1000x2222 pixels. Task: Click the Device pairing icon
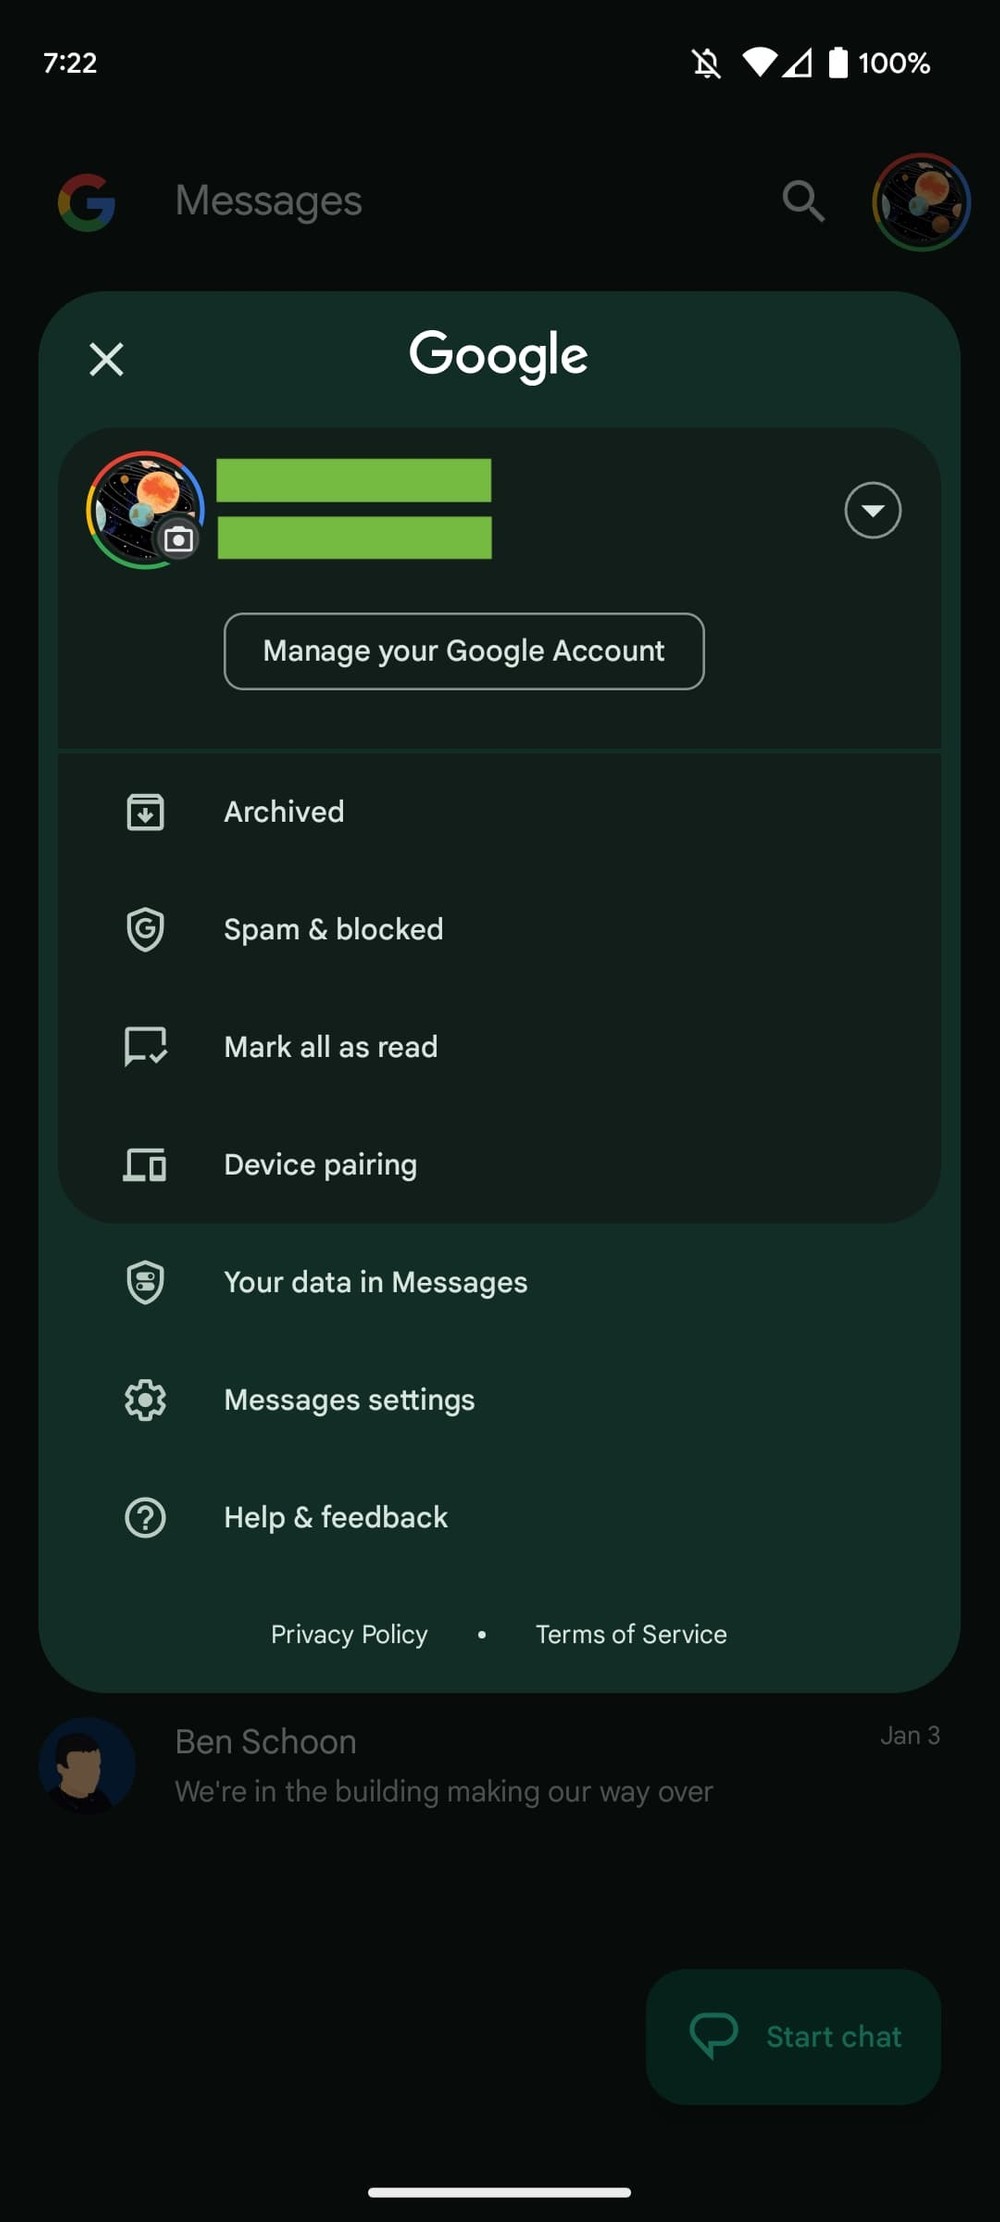point(145,1165)
